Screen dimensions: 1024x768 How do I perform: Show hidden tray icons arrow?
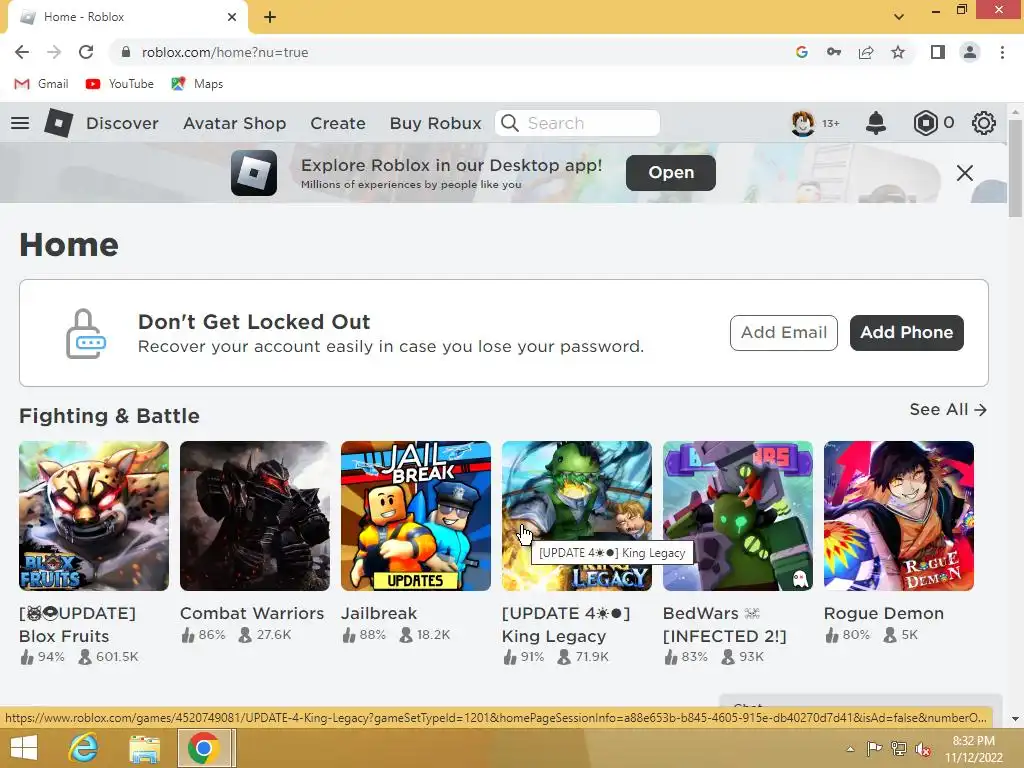[x=850, y=748]
